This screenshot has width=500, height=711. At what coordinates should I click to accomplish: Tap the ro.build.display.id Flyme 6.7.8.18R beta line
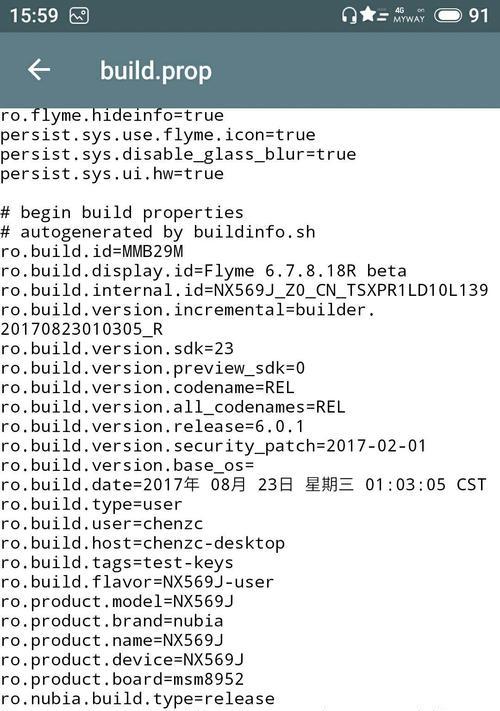click(204, 271)
